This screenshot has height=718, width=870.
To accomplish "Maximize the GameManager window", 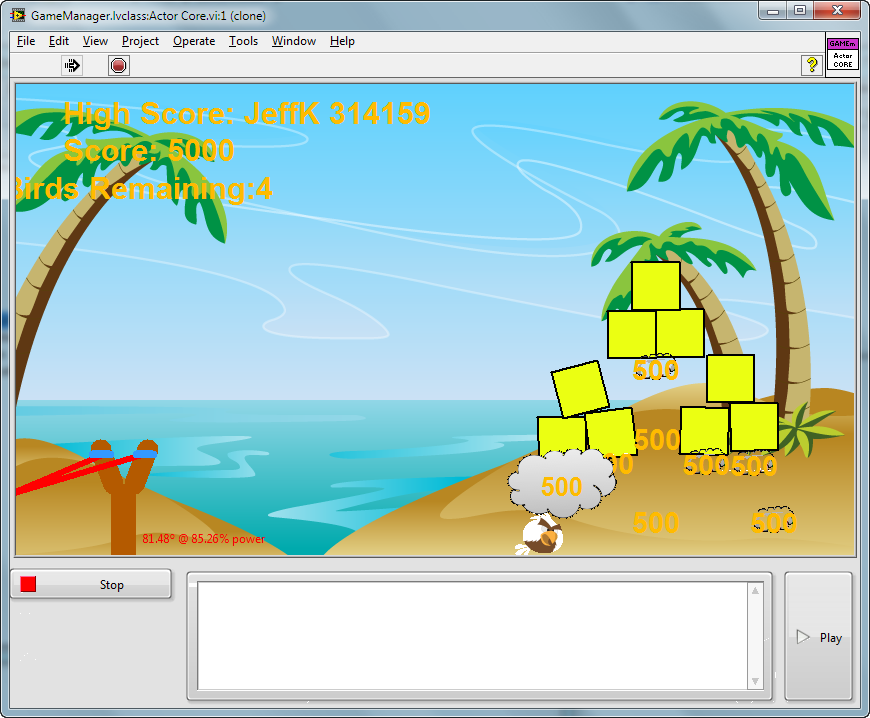I will pyautogui.click(x=800, y=11).
